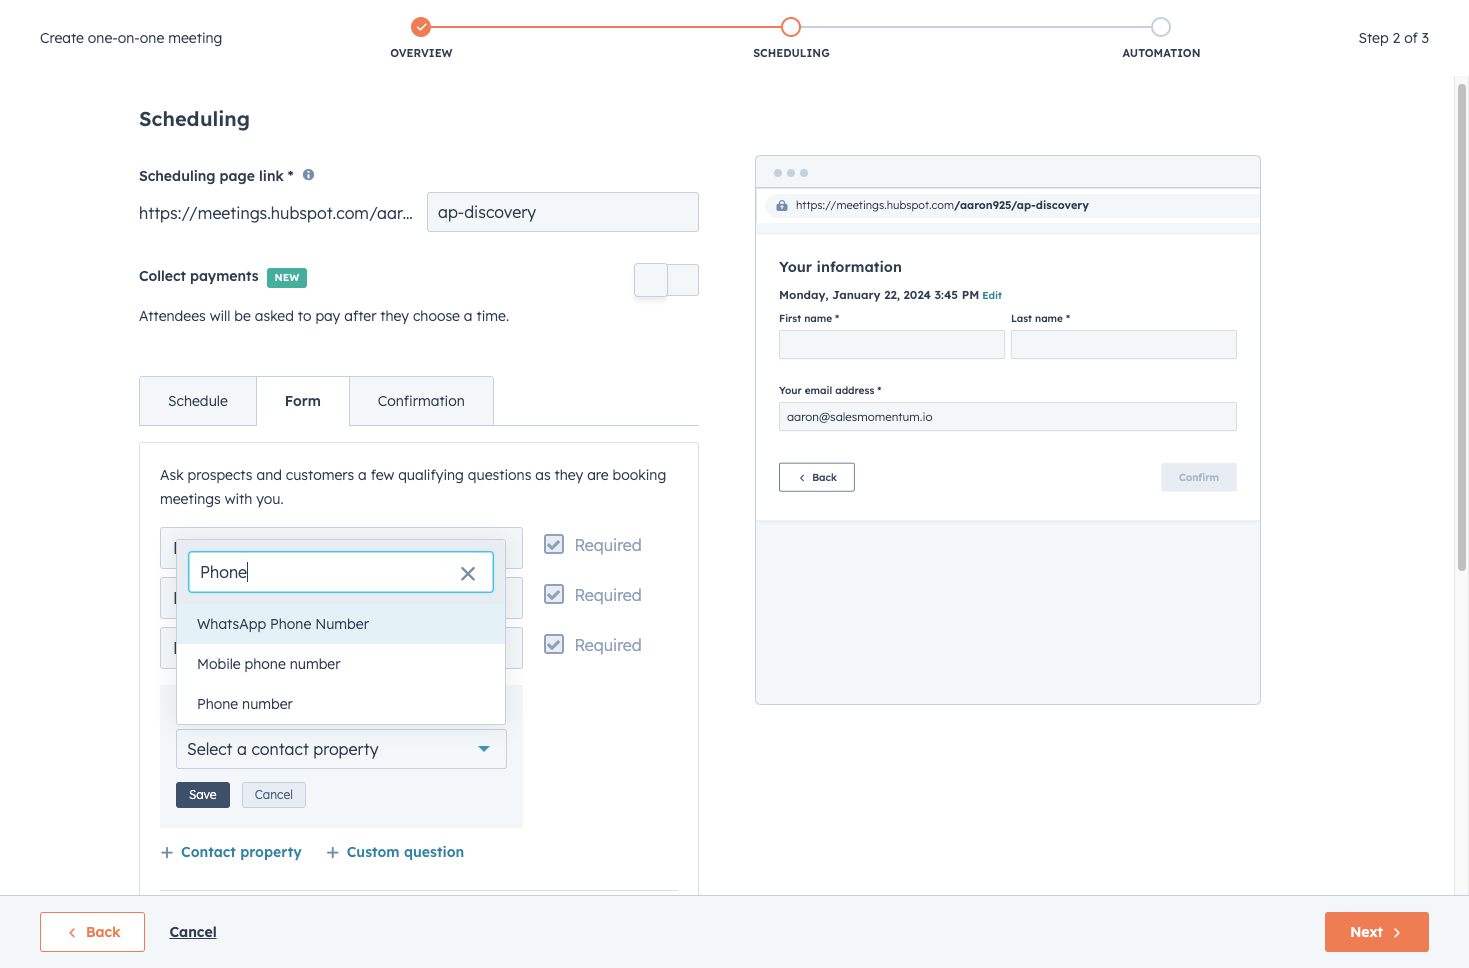Open the Confirmation tab

coord(421,401)
